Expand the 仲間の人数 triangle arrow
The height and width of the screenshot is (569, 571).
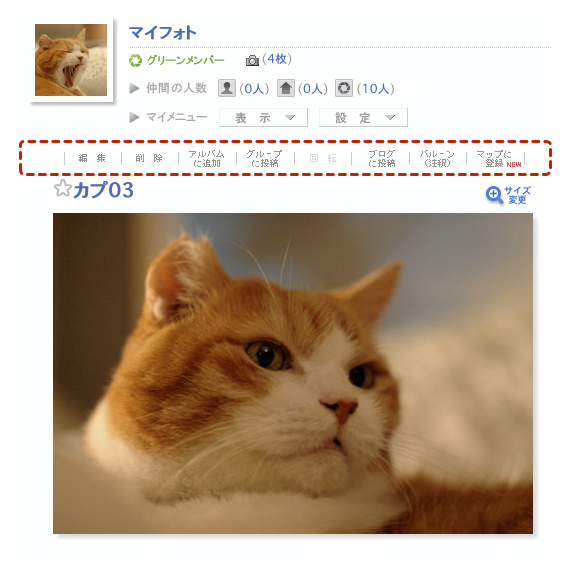pyautogui.click(x=134, y=88)
